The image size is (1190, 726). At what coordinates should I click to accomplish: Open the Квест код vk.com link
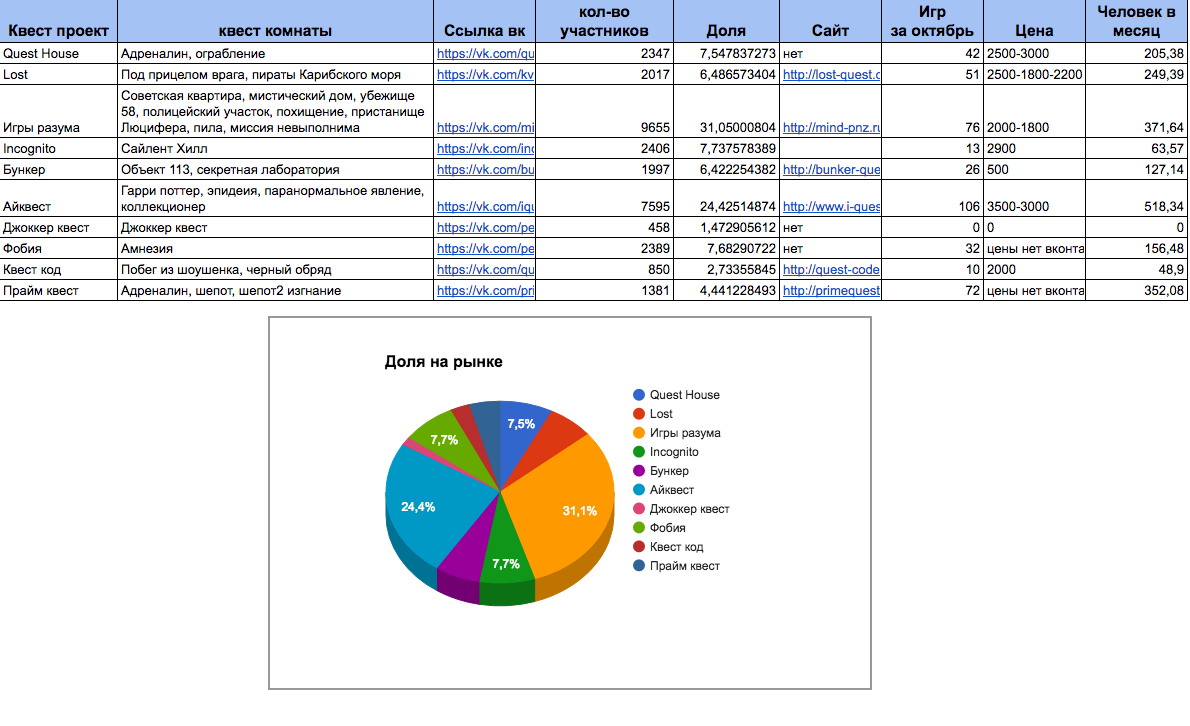click(x=486, y=270)
